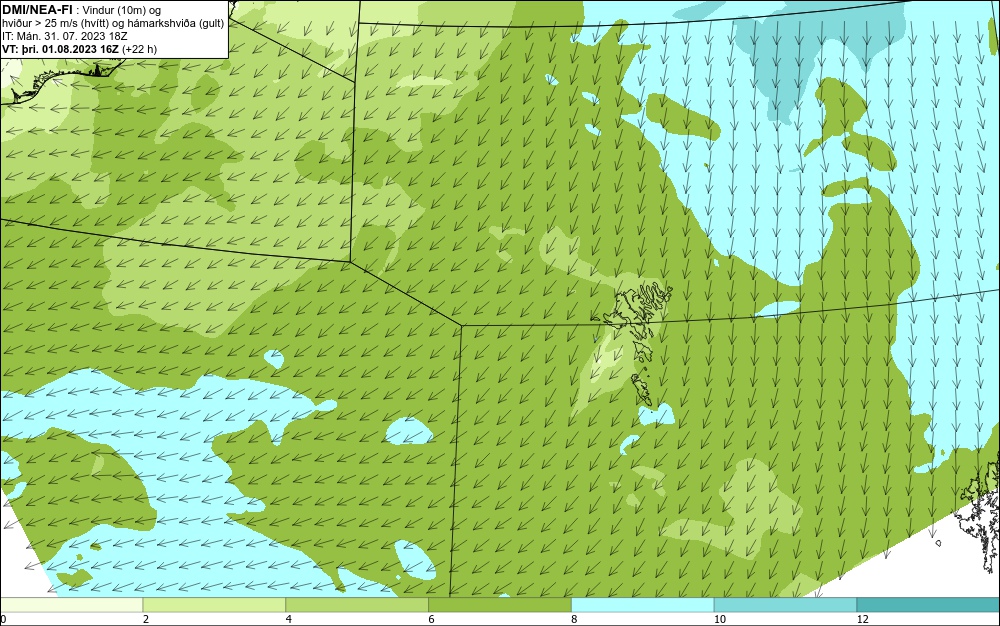Select the 6–8 m/s dark green swatch
Image resolution: width=1000 pixels, height=626 pixels.
pos(500,605)
